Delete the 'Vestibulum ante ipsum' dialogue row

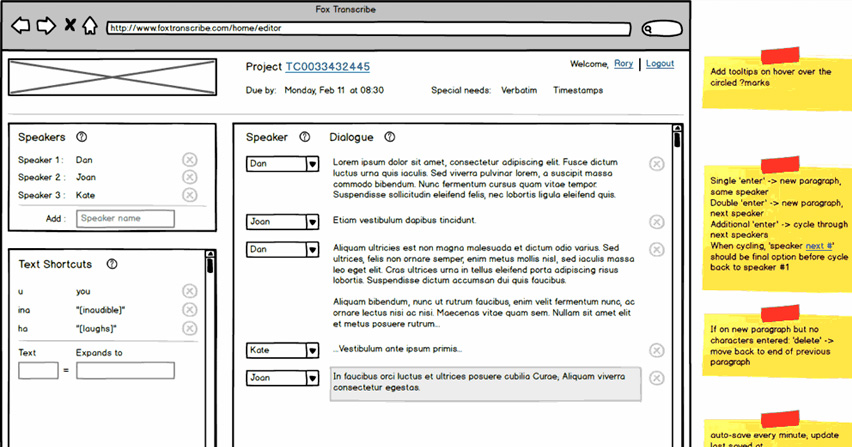(x=656, y=350)
